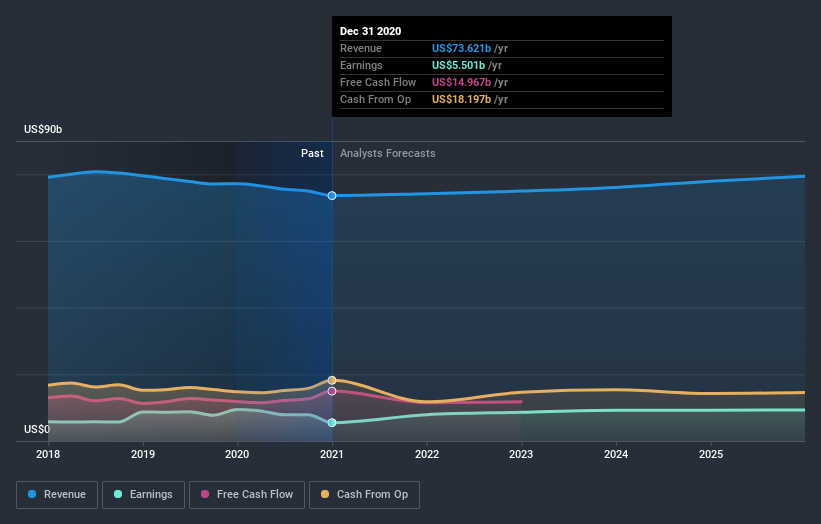This screenshot has height=524, width=821.
Task: Select the Free Cash Flow data point at 2021
Action: [x=332, y=391]
